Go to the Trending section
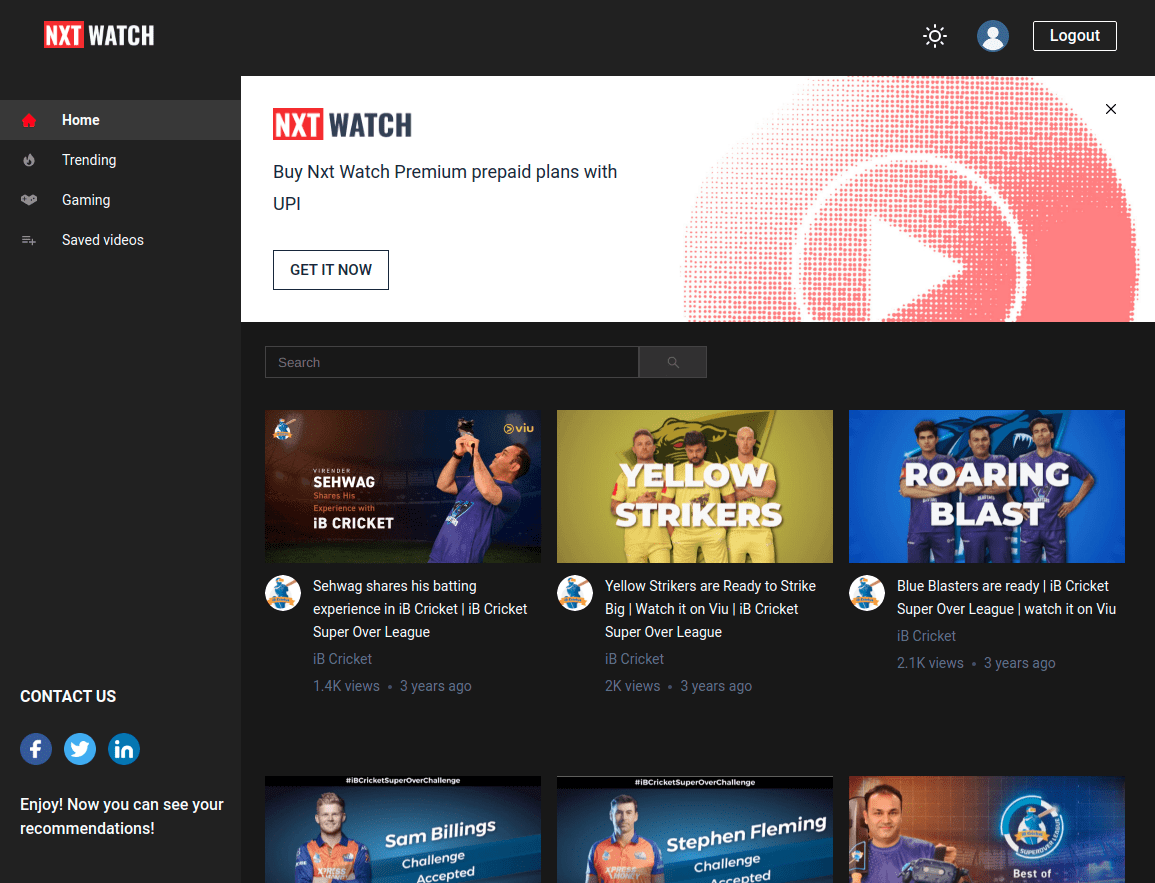 (x=120, y=160)
